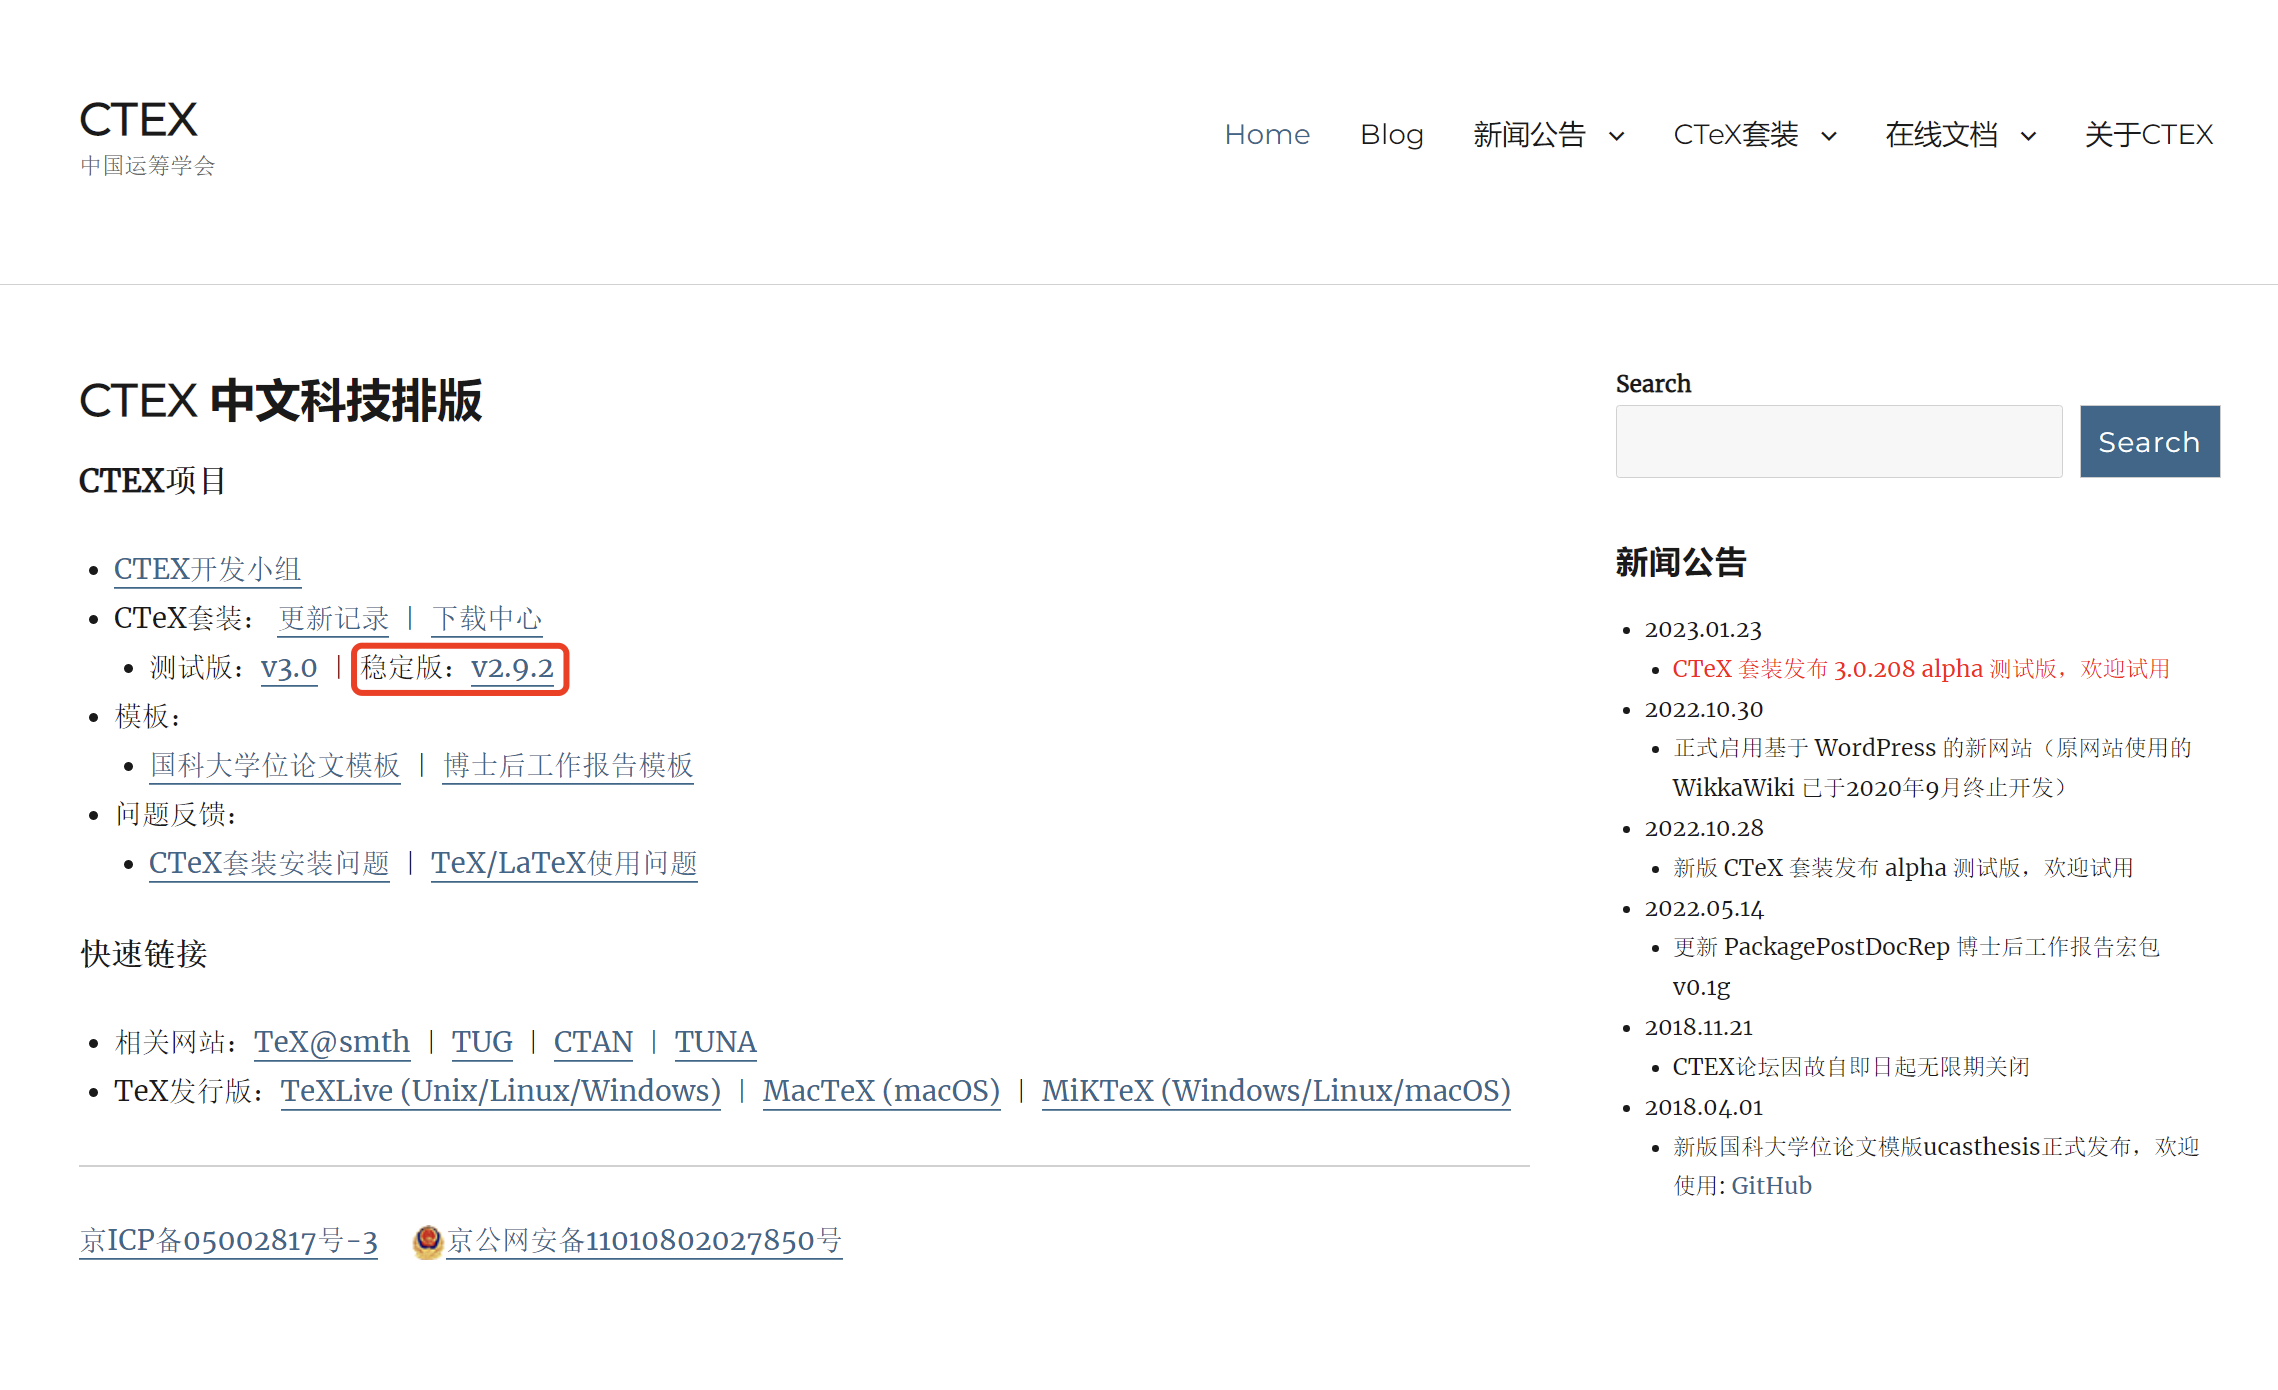Open the 关于CTEX page
This screenshot has height=1390, width=2278.
pyautogui.click(x=2148, y=134)
